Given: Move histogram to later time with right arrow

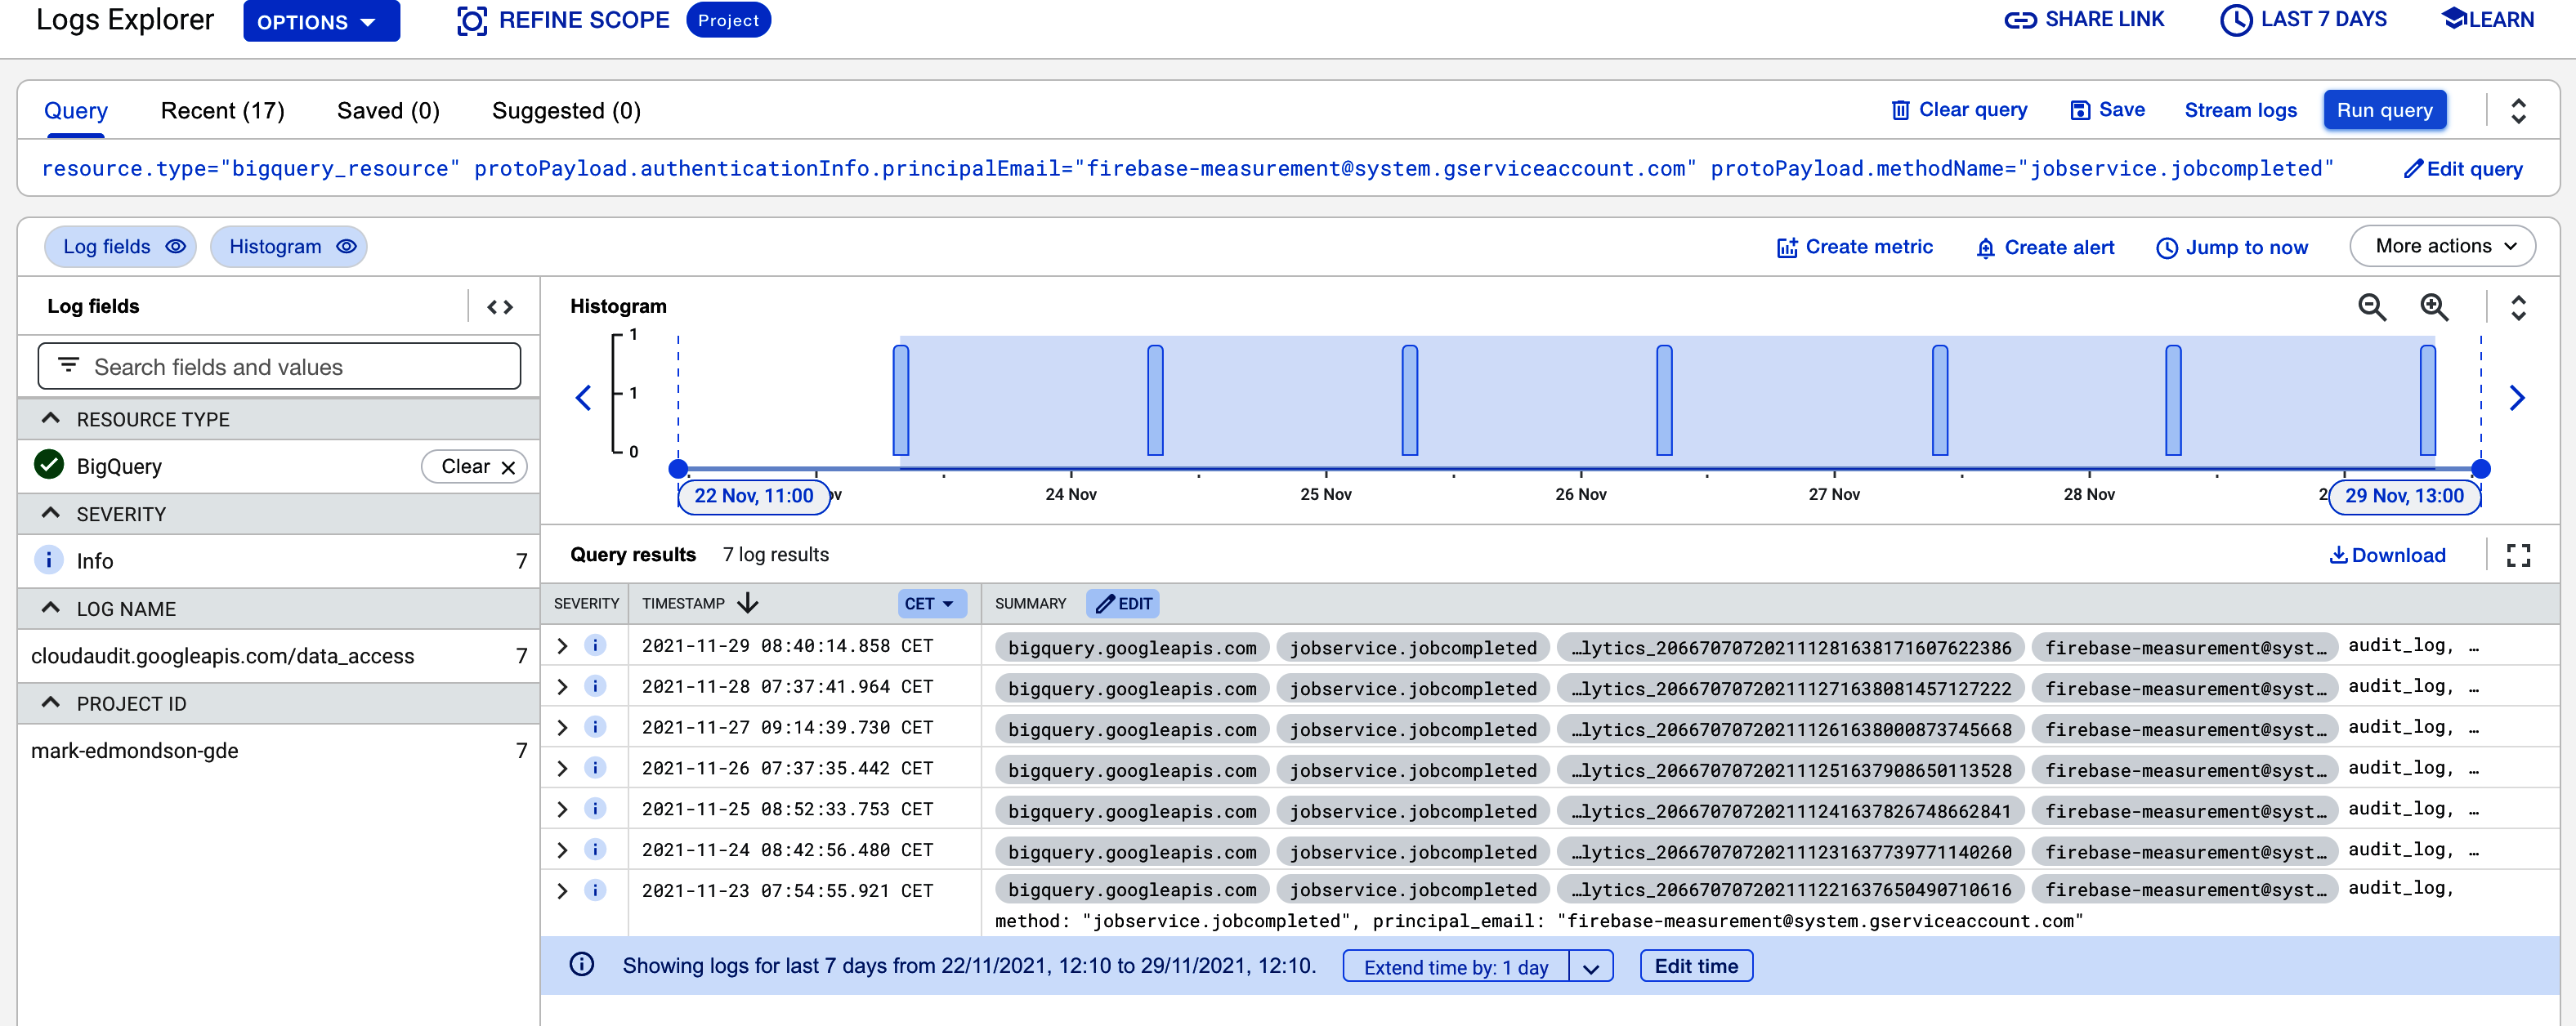Looking at the screenshot, I should [2517, 398].
